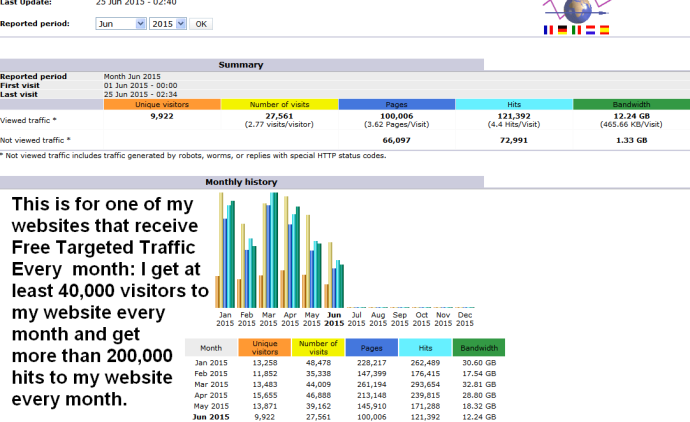Viewport: 690px width, 422px height.
Task: Click the Feb 2015 label under the chart
Action: pos(247,319)
